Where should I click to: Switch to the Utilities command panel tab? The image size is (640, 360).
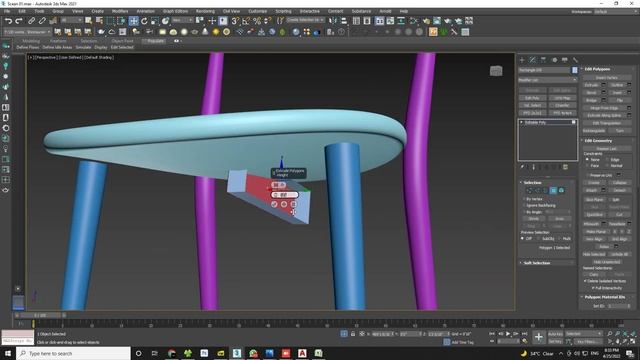coord(576,60)
